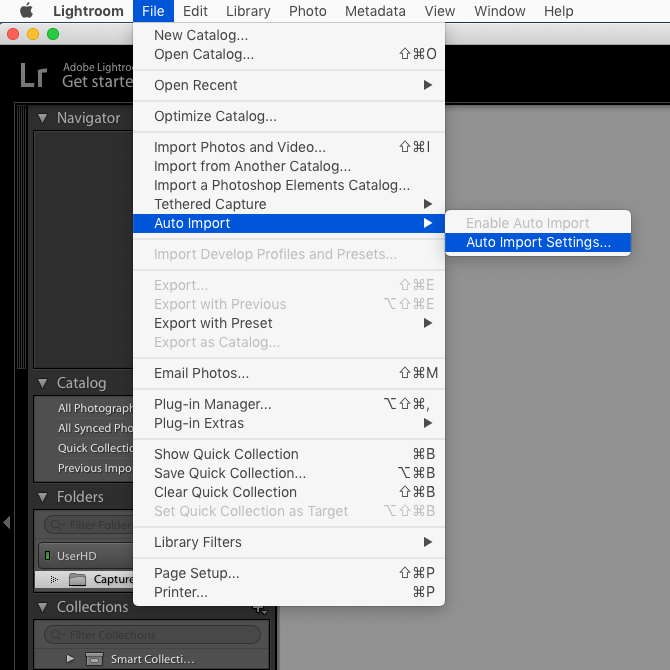Viewport: 670px width, 670px height.
Task: Open the Metadata menu in menu bar
Action: 375,11
